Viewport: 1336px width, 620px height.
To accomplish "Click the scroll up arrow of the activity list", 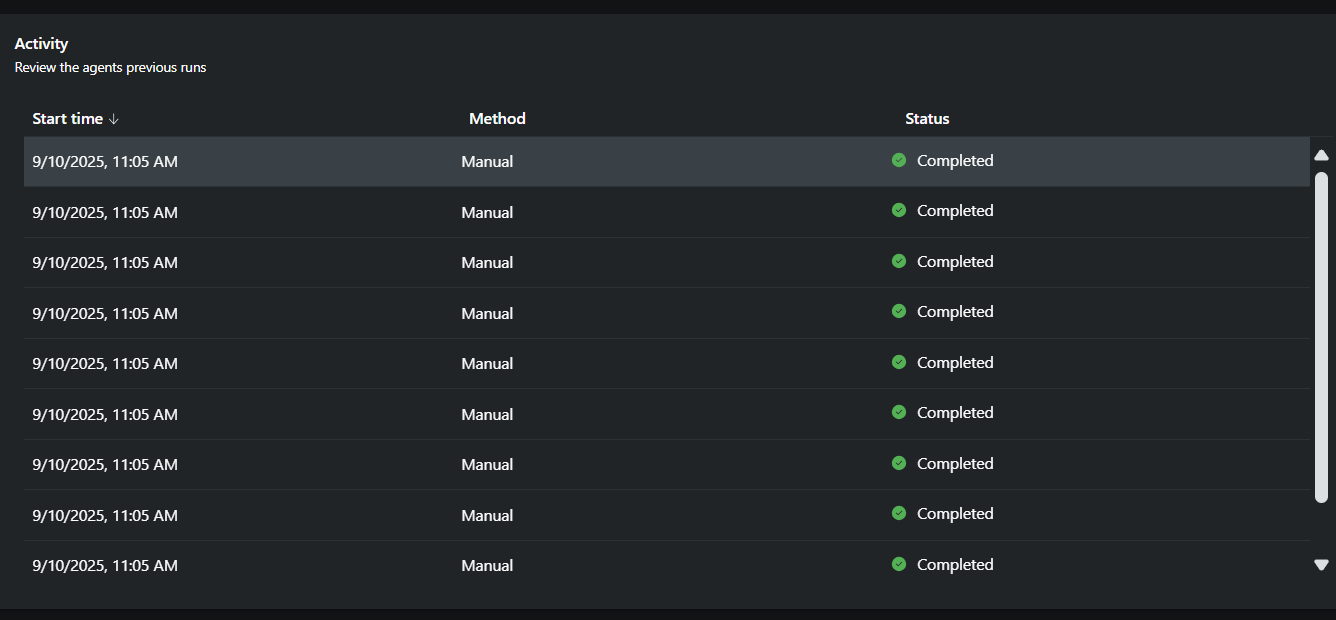I will click(x=1321, y=155).
